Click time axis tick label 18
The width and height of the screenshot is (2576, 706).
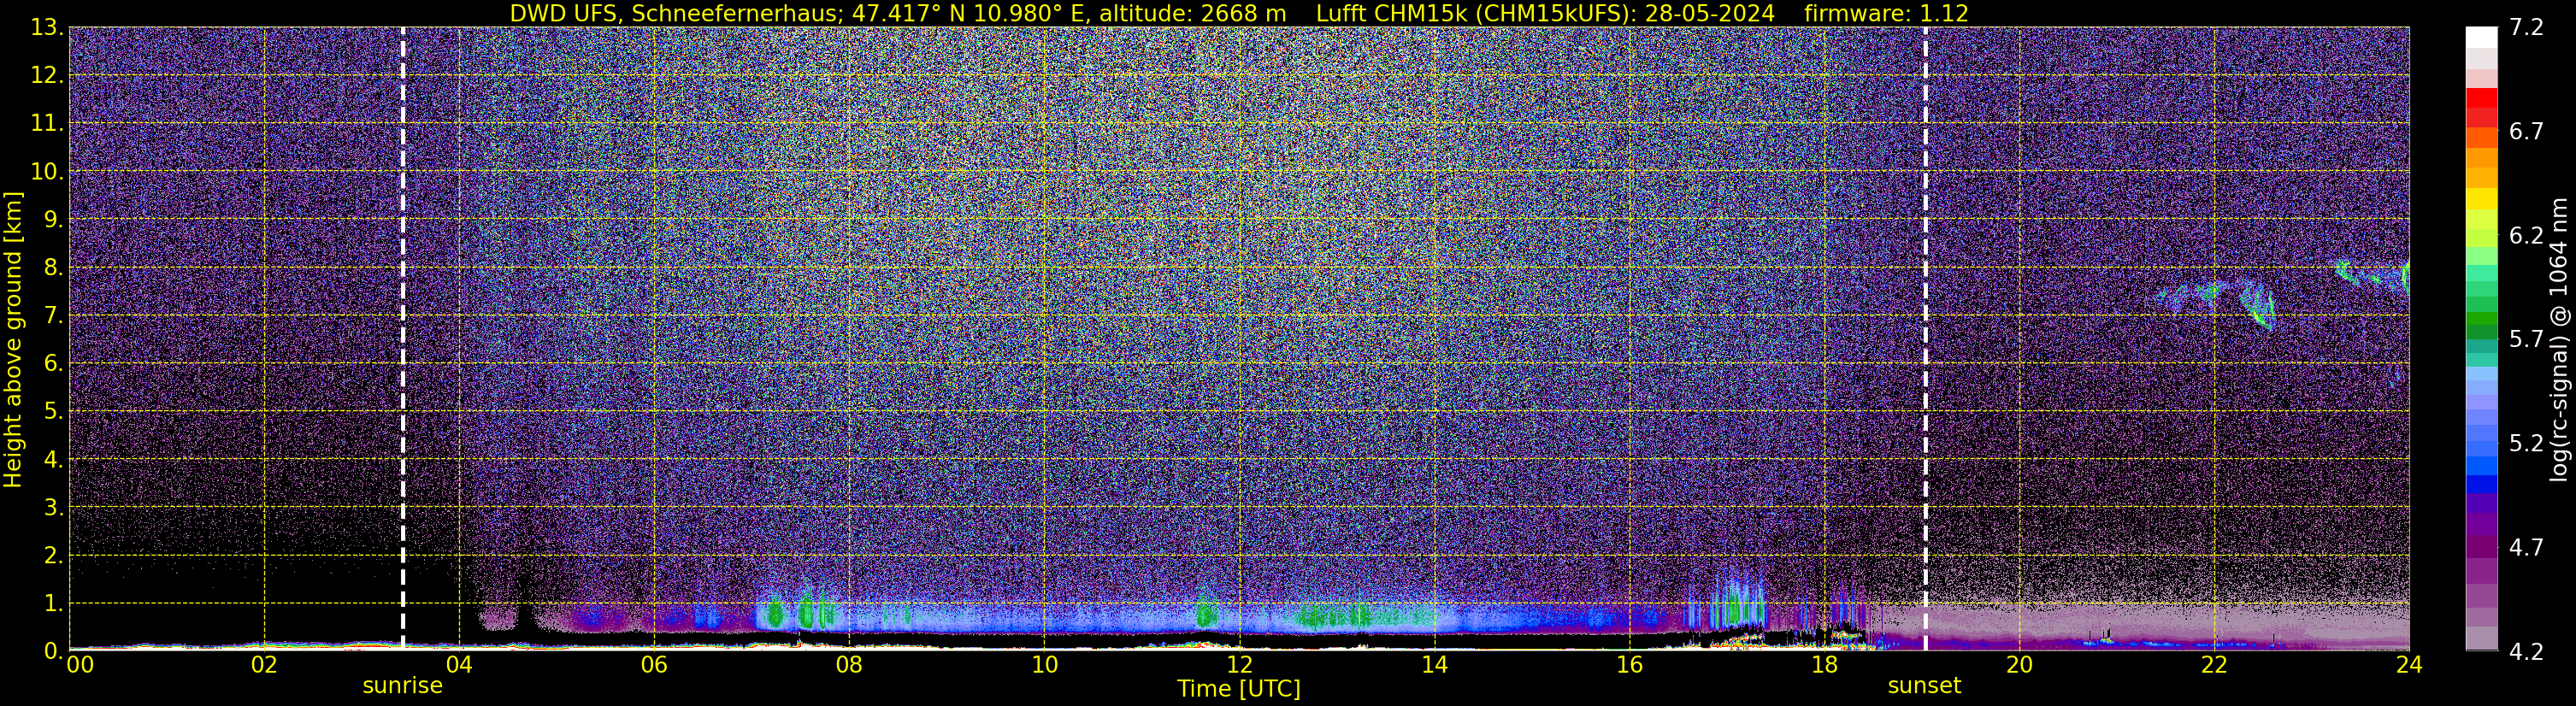[x=1824, y=665]
